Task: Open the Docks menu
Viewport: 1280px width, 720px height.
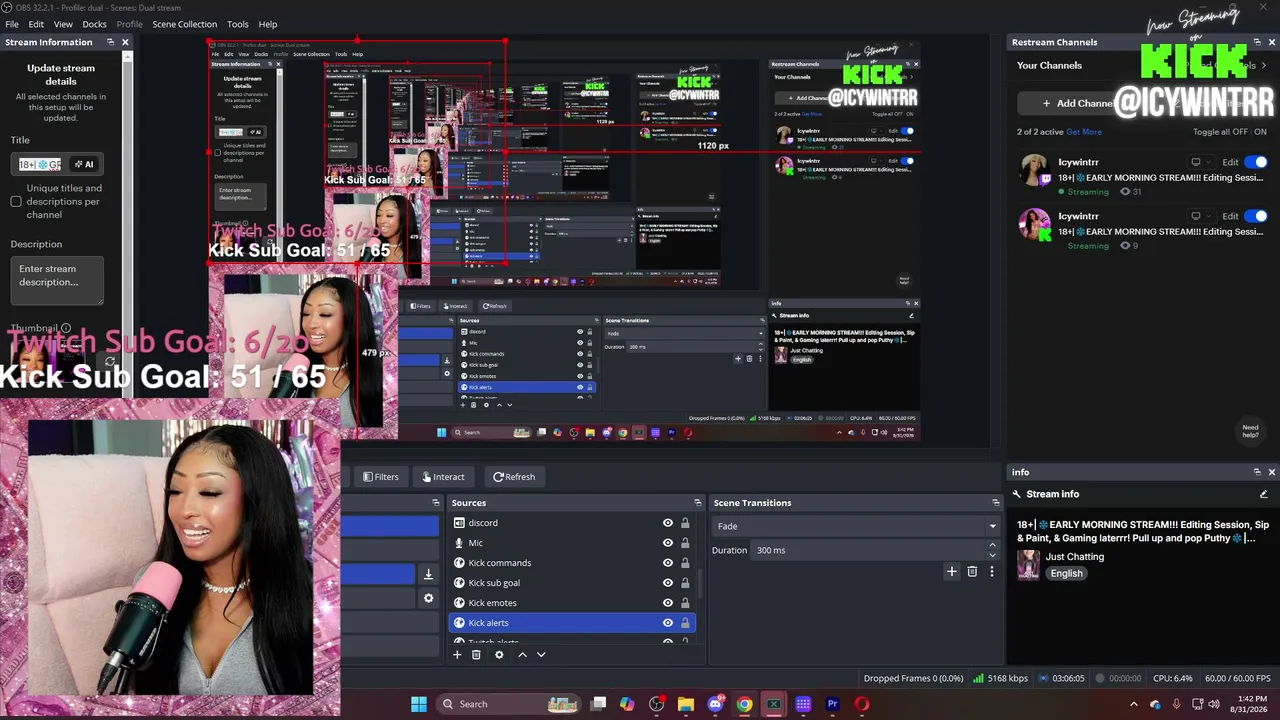Action: 94,24
